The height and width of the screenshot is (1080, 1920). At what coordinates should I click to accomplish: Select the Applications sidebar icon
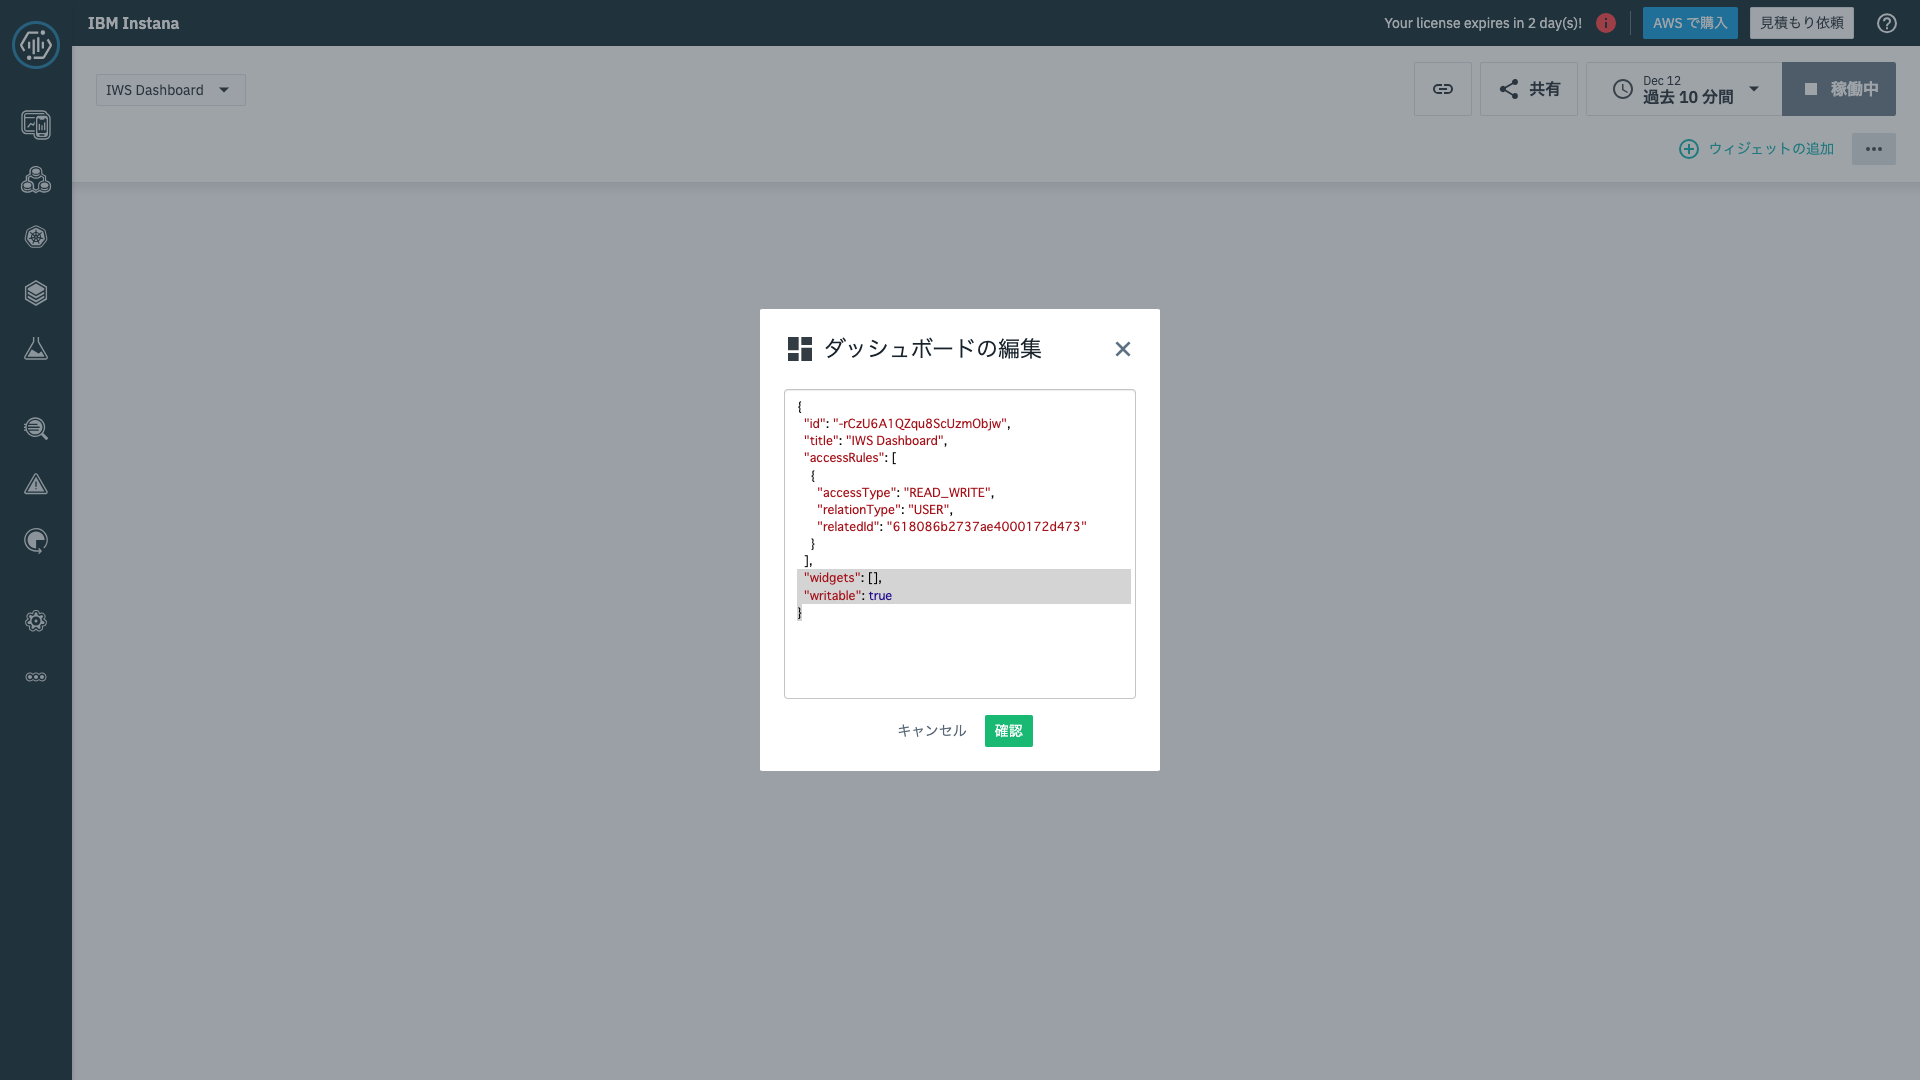tap(36, 180)
